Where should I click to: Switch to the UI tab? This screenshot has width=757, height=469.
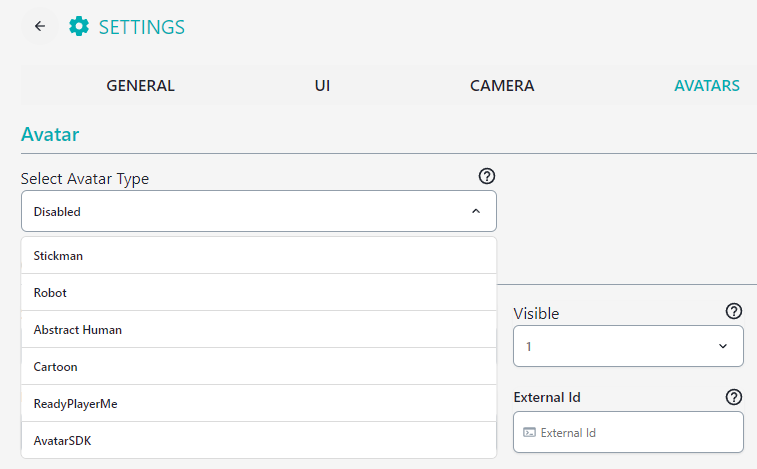pyautogui.click(x=322, y=85)
